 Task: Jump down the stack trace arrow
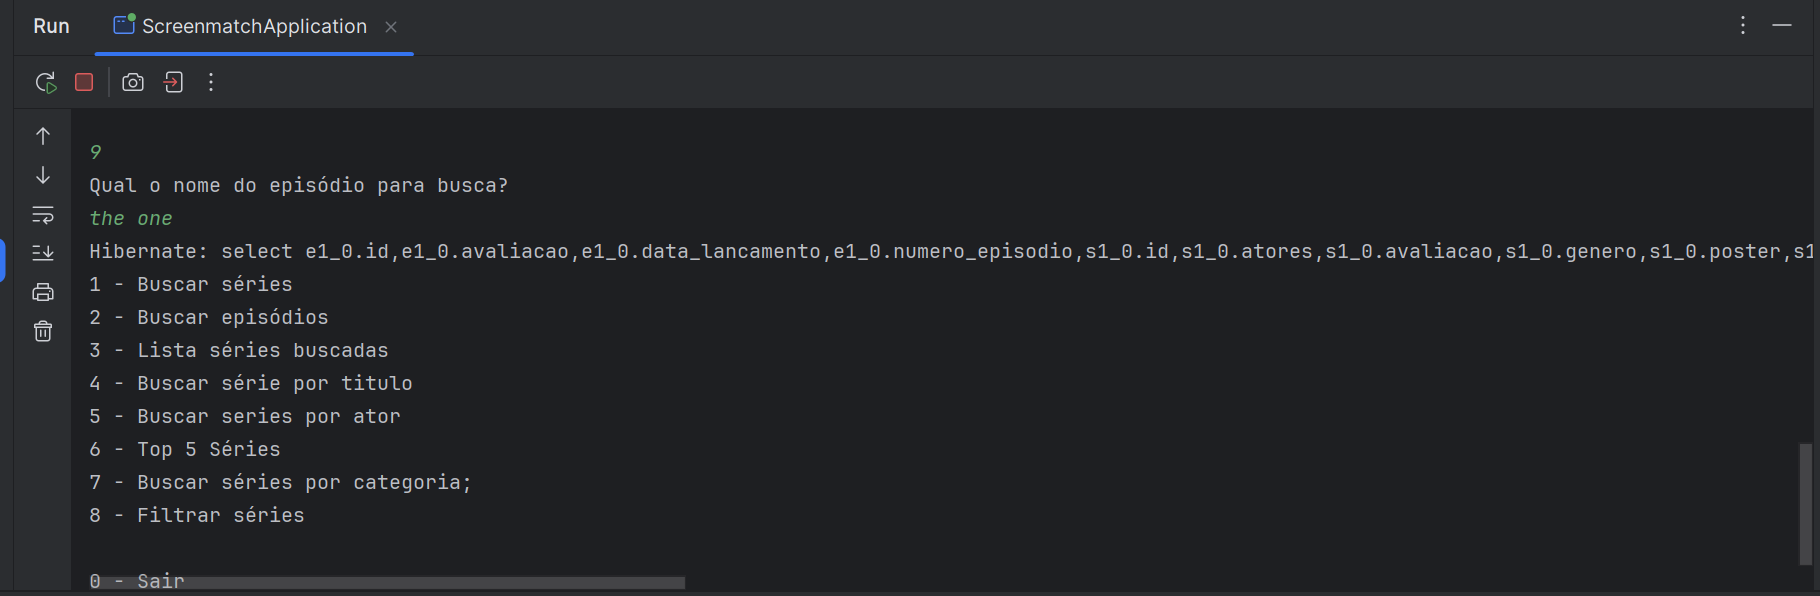tap(43, 175)
